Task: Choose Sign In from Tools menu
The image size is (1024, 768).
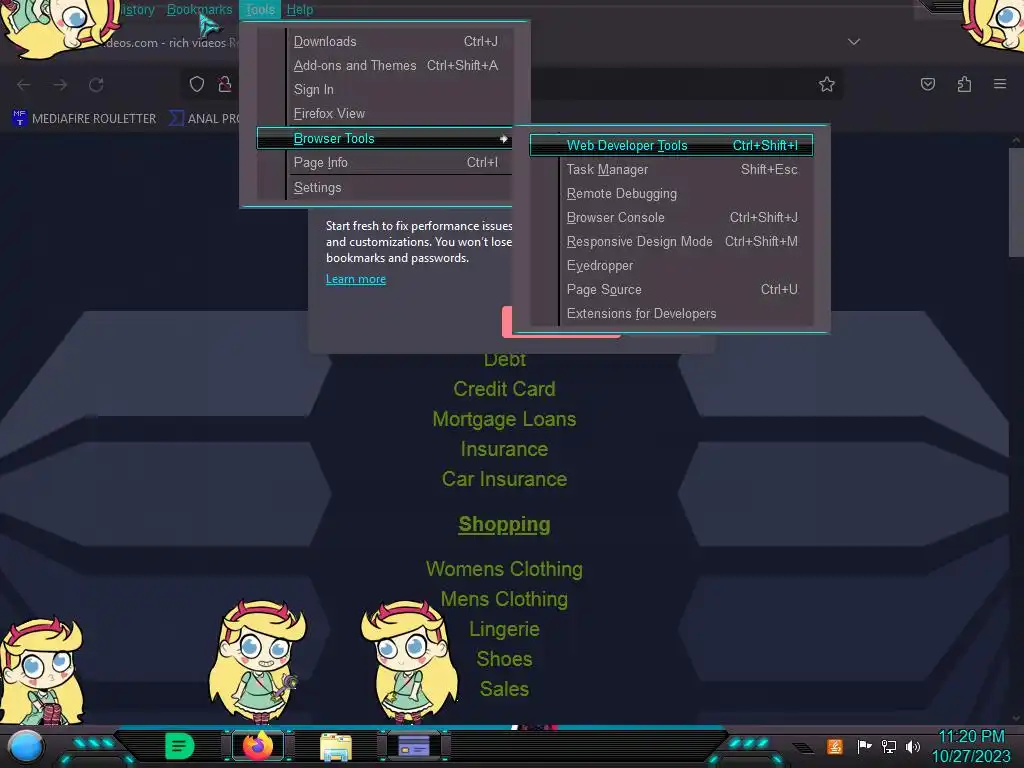Action: tap(385, 89)
